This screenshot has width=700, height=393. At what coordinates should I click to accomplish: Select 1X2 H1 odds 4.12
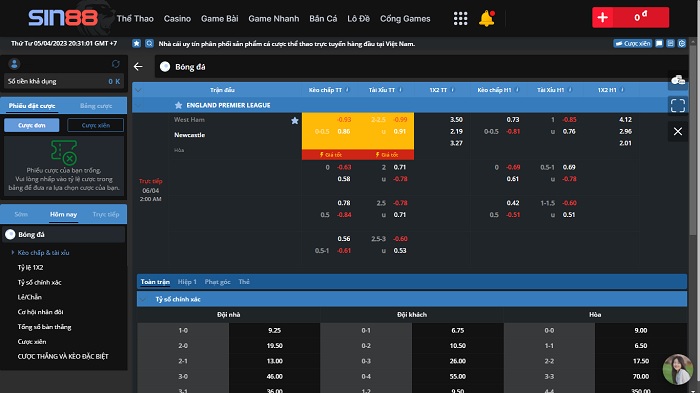(625, 120)
